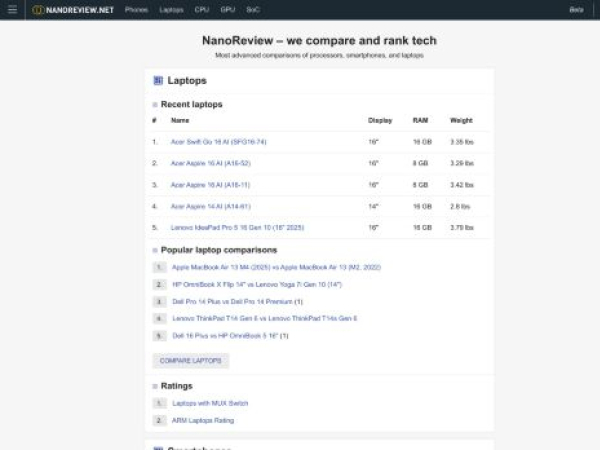Click the Popular laptop comparisons heading

[219, 250]
